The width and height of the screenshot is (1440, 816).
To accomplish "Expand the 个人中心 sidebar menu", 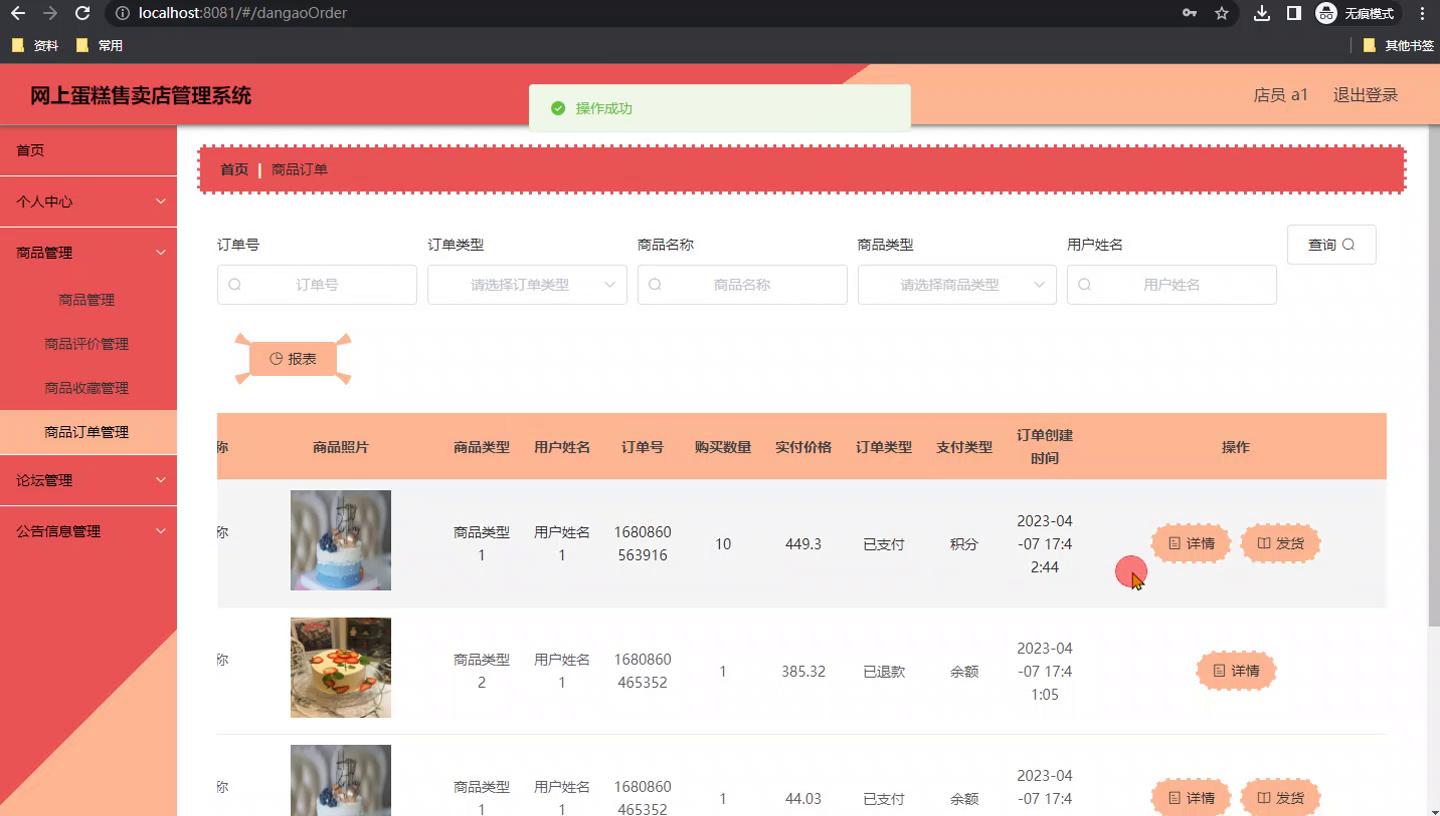I will [x=88, y=201].
